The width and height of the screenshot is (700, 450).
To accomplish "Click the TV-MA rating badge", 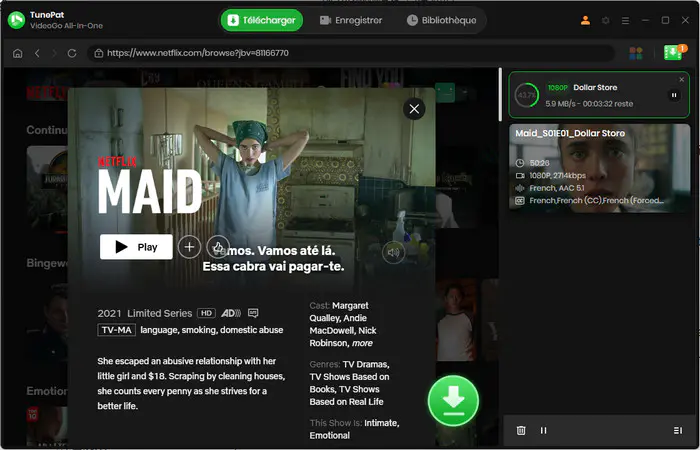I will [117, 330].
